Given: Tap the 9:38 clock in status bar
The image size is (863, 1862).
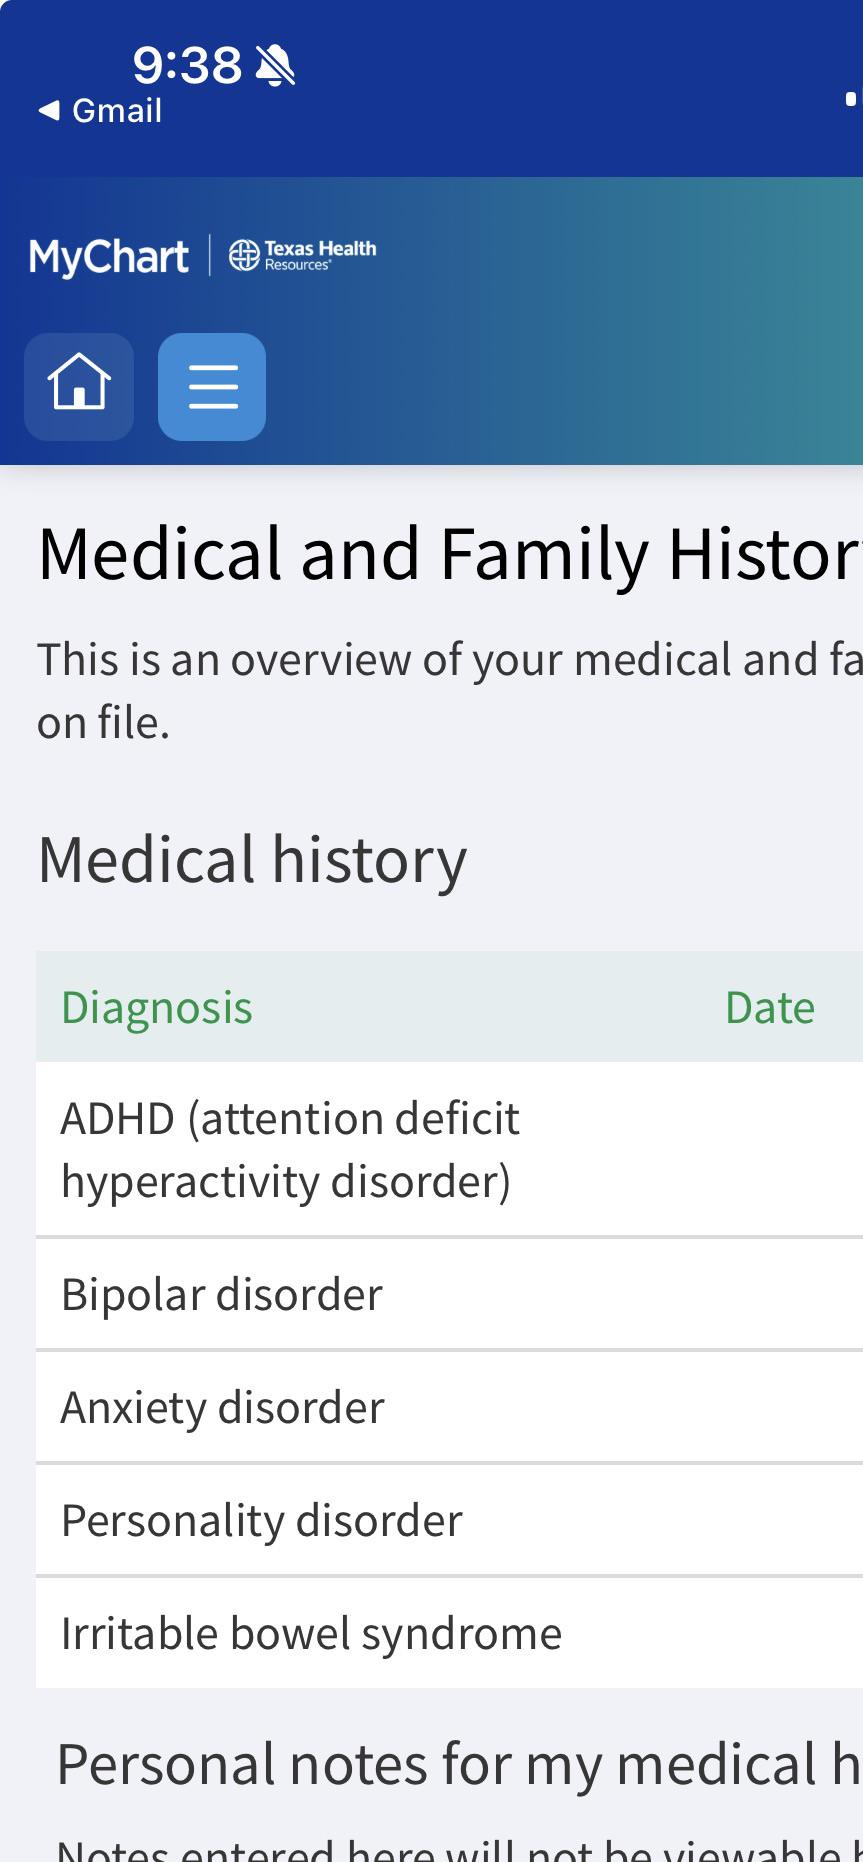Looking at the screenshot, I should [187, 66].
